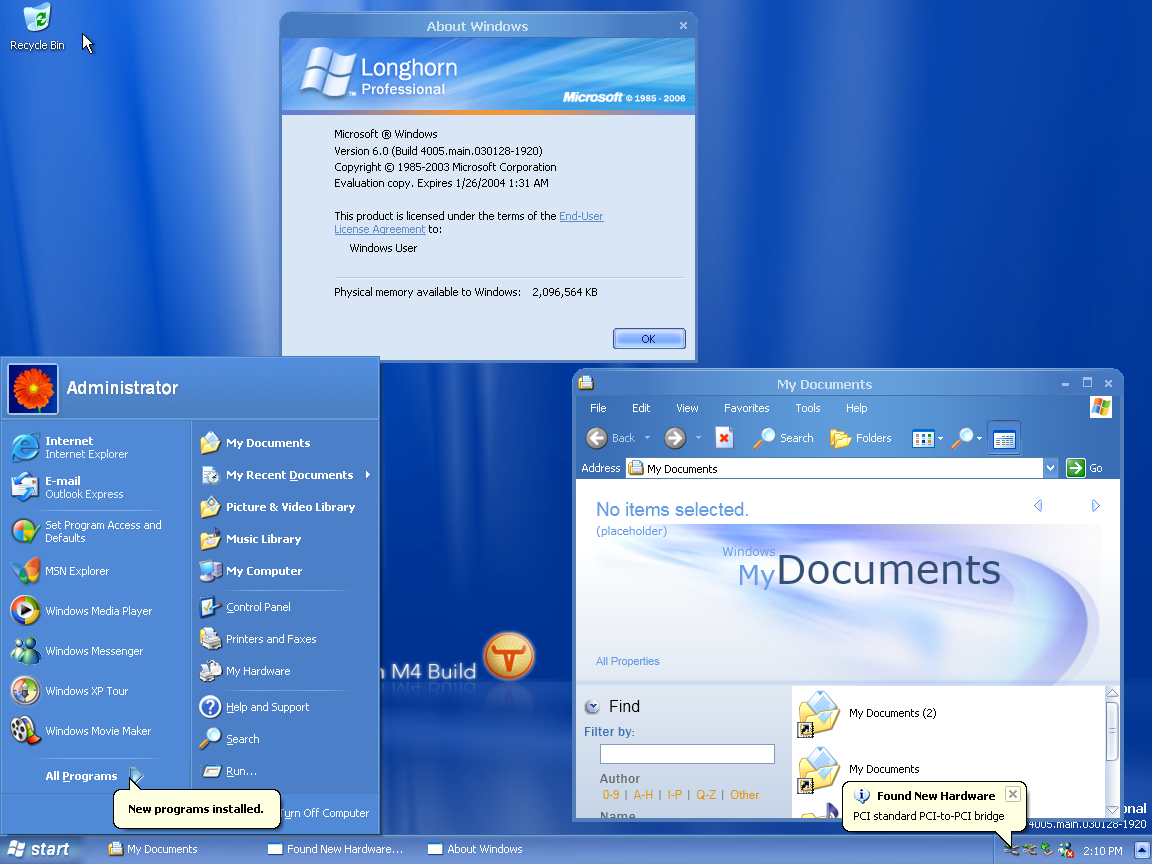Open the Tools menu

(x=807, y=408)
